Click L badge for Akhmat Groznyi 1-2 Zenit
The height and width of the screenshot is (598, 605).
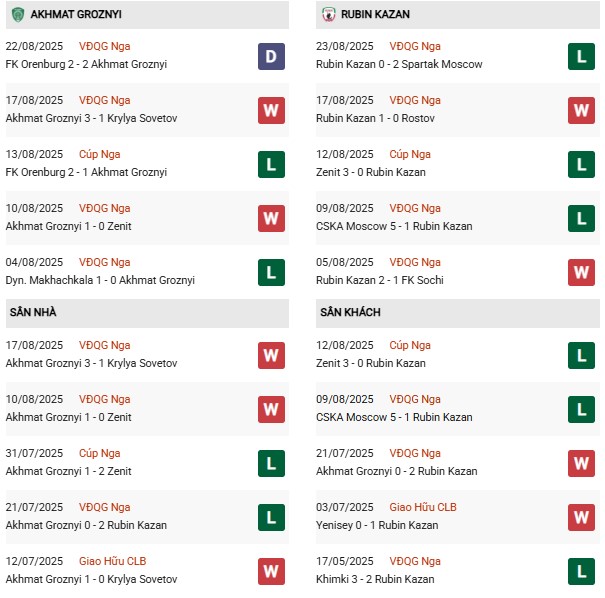(x=271, y=462)
